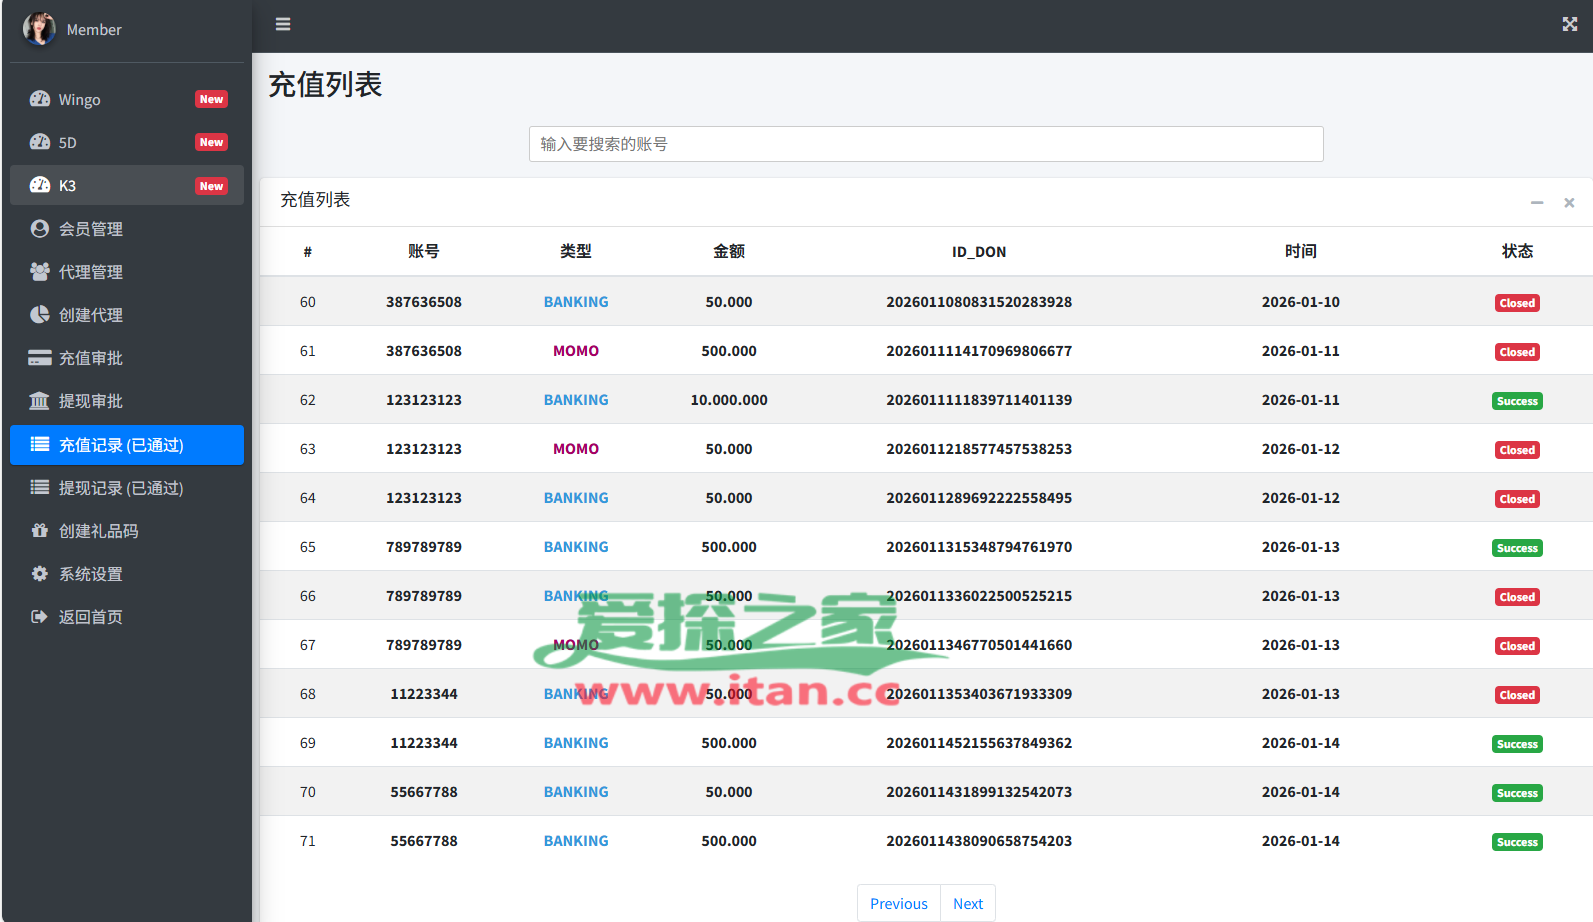Go to the Previous page
1593x922 pixels.
coord(898,903)
